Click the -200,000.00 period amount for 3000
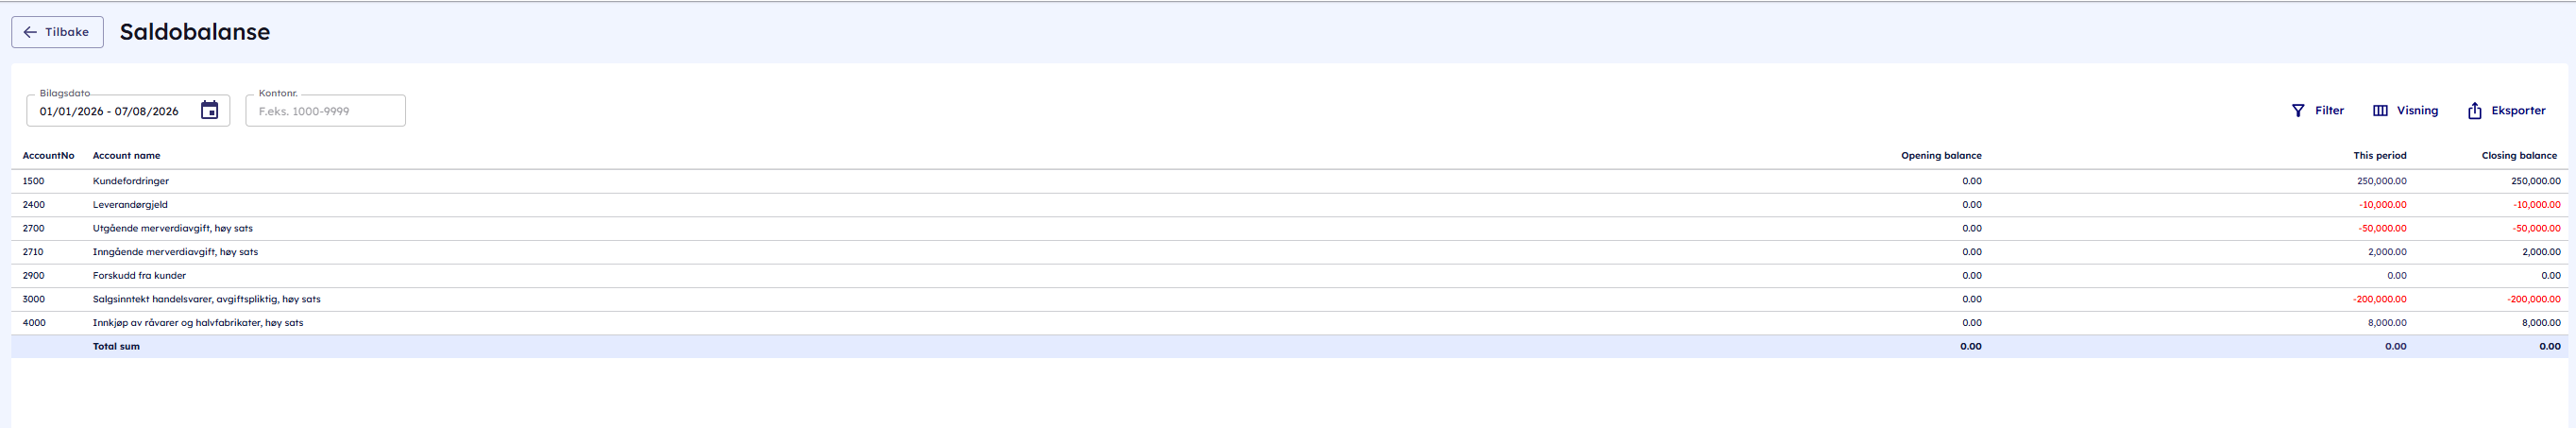Screen dimensions: 2576x428 [x=2379, y=299]
